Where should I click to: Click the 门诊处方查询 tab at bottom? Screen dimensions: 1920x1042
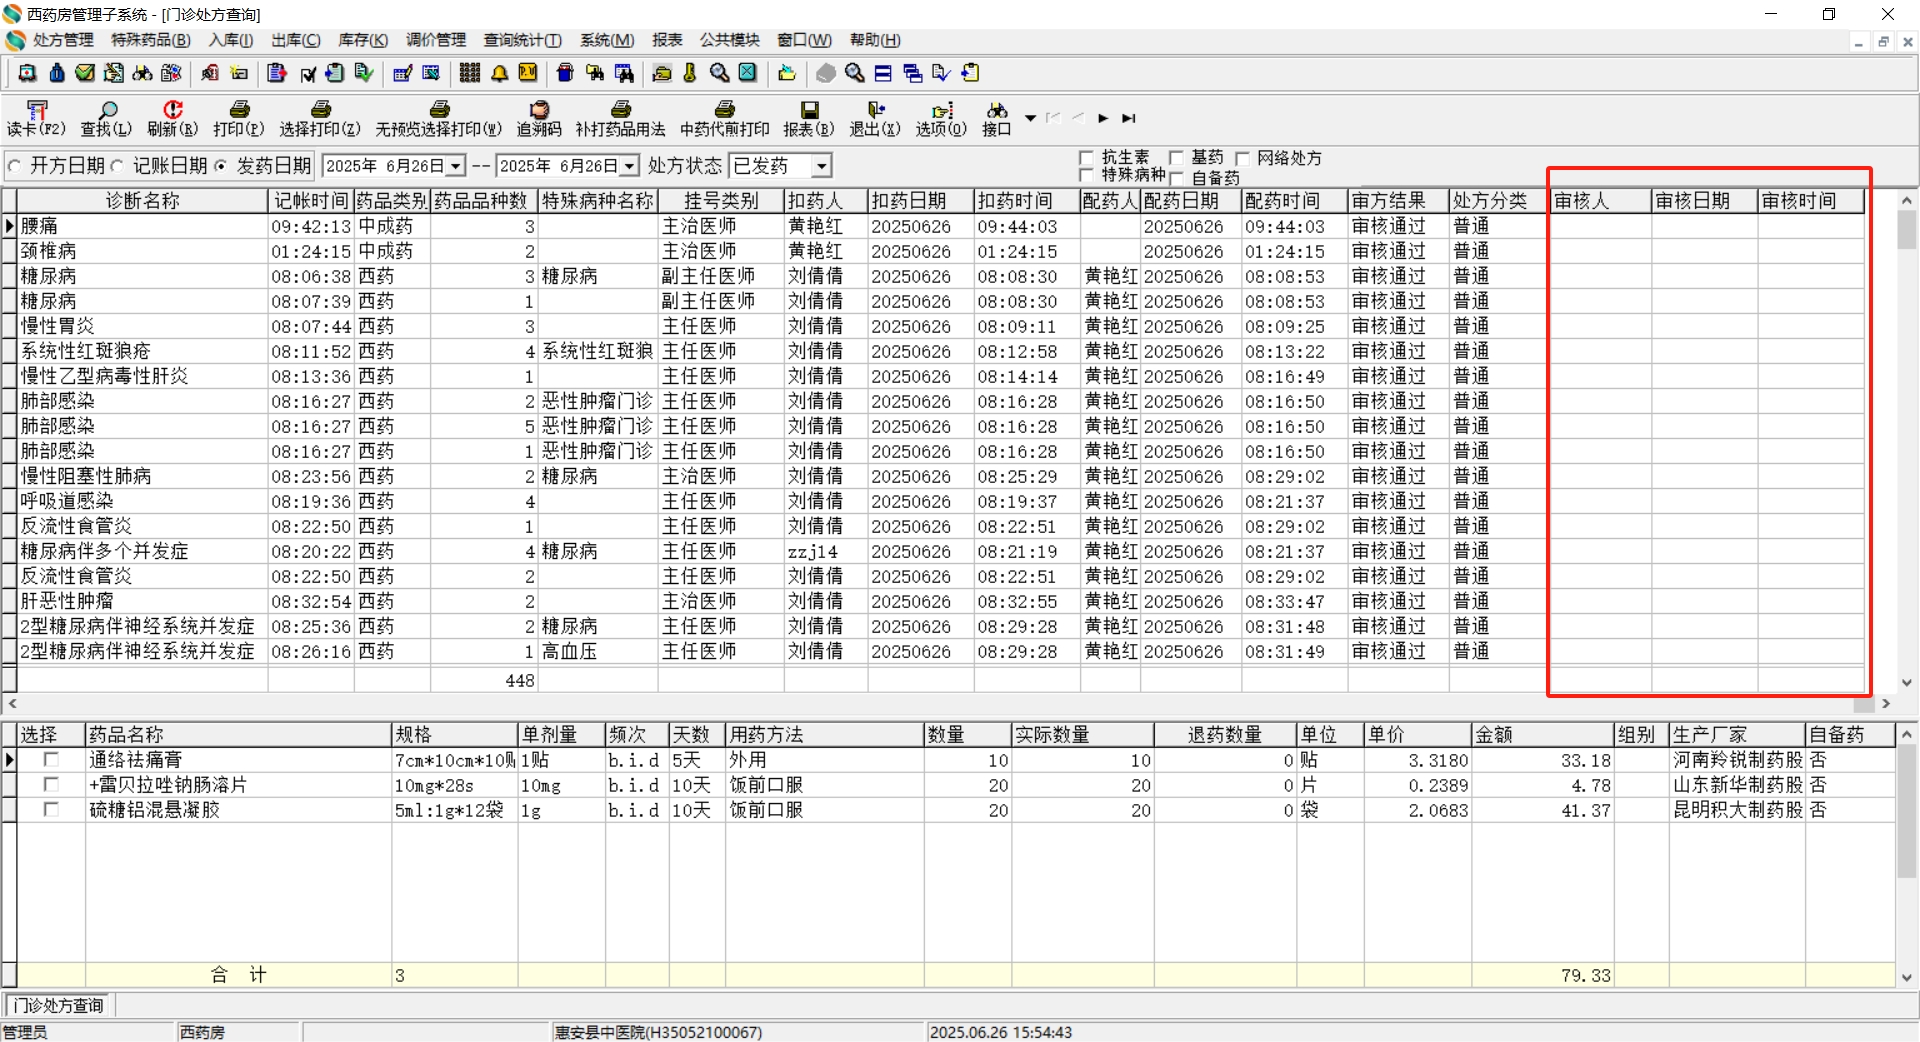(58, 1005)
